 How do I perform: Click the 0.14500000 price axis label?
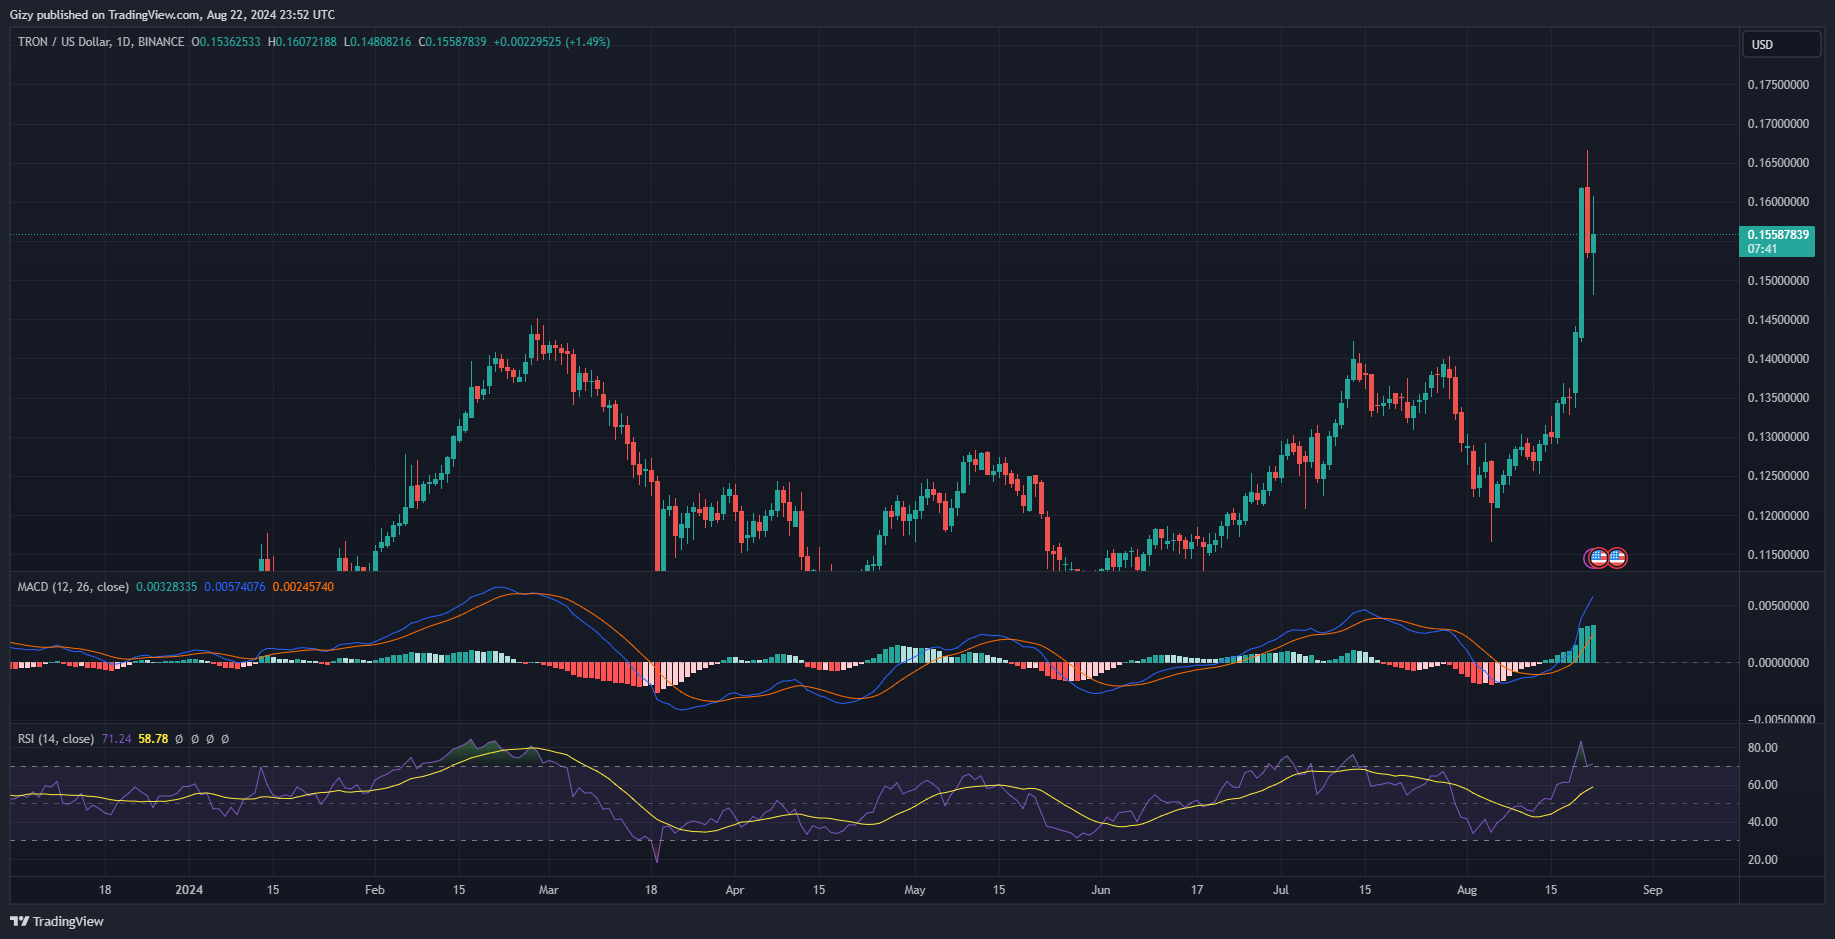[x=1778, y=320]
